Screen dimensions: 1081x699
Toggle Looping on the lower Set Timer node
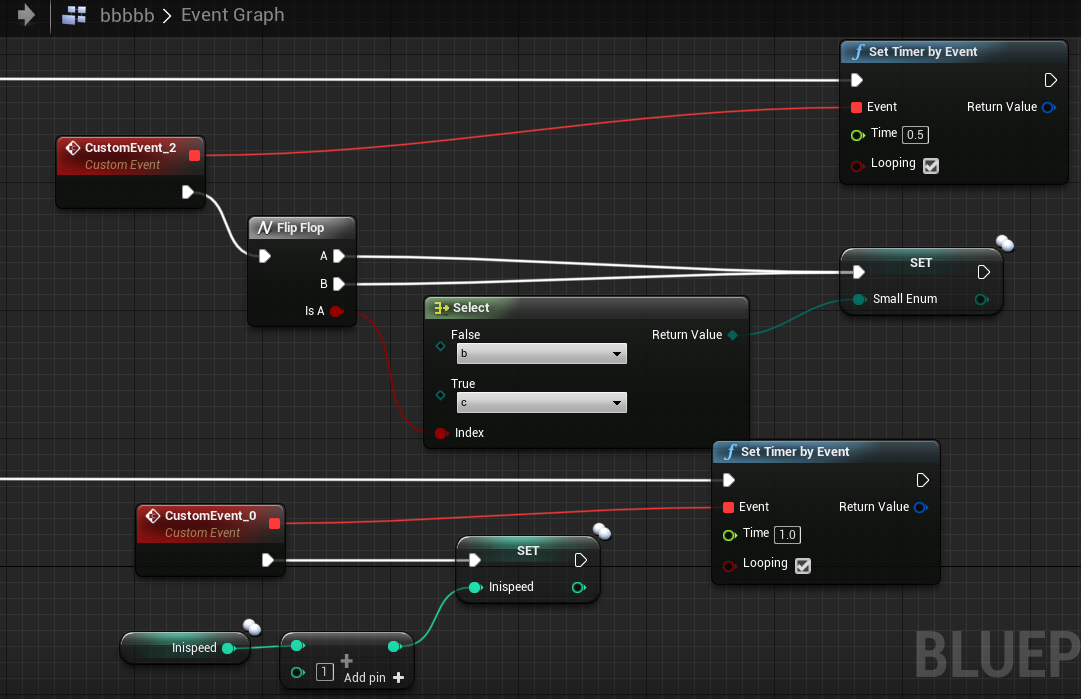[802, 565]
